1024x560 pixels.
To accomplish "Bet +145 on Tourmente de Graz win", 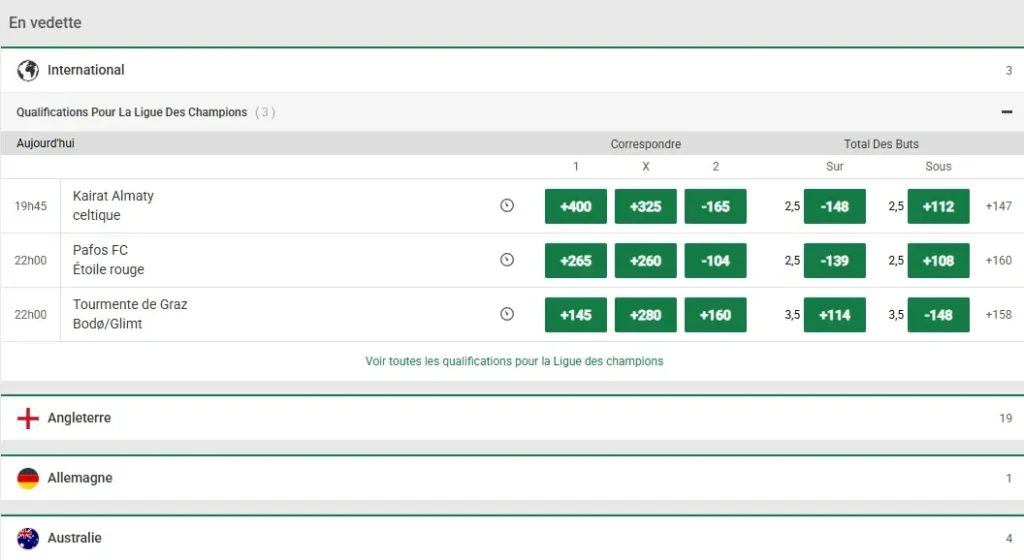I will click(575, 315).
